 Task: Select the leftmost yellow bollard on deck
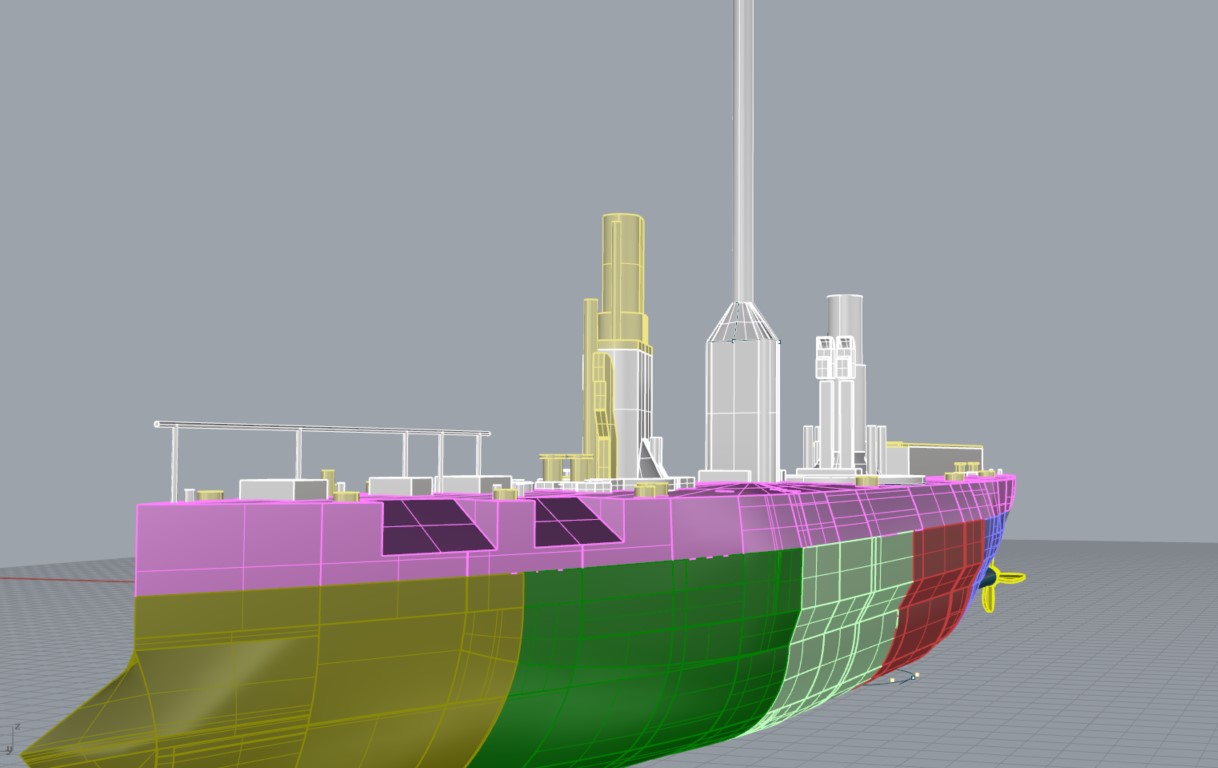(x=208, y=494)
